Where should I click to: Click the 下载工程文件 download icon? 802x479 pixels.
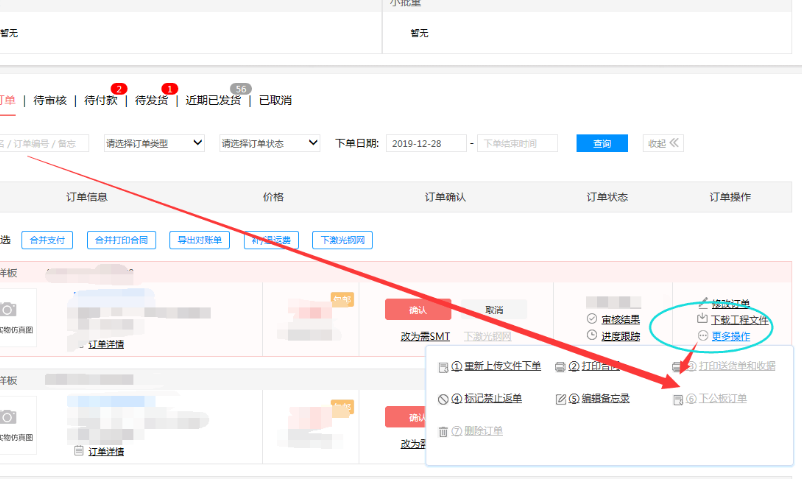(x=703, y=320)
